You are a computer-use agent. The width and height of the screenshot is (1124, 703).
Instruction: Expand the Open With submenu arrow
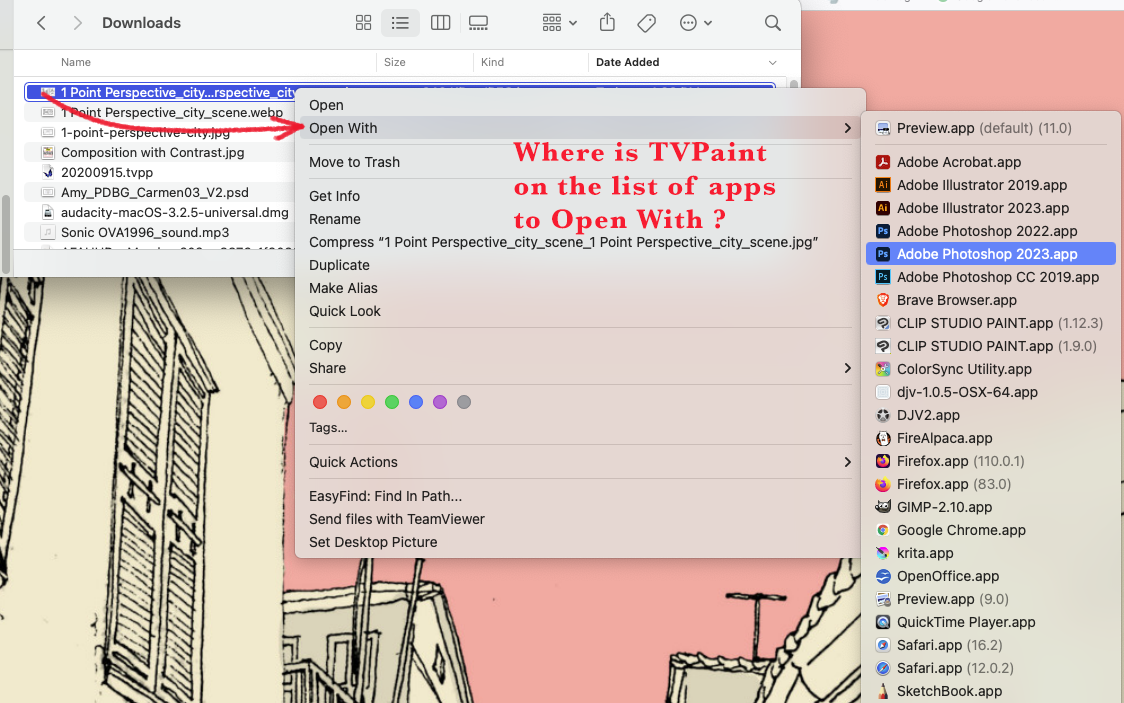(x=847, y=128)
